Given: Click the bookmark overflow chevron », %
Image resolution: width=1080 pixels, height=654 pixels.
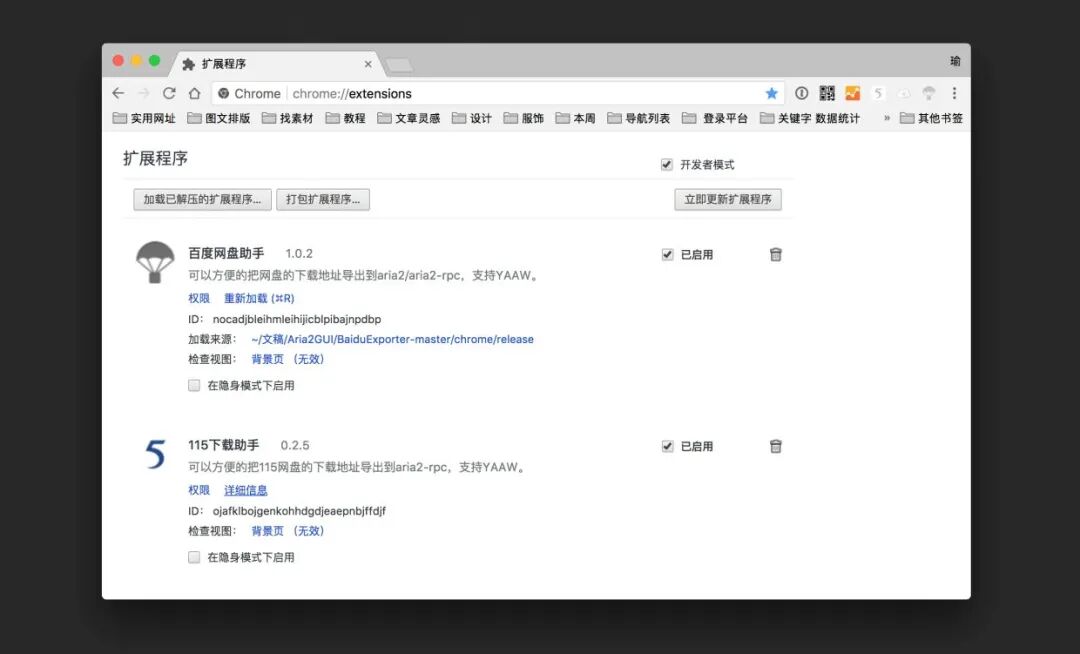Looking at the screenshot, I should point(886,117).
